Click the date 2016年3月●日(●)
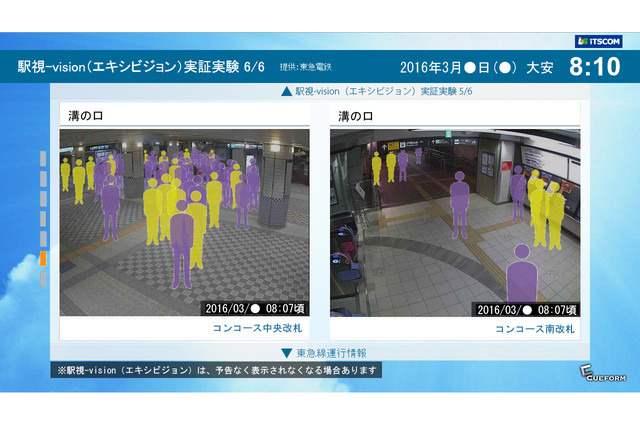 [458, 67]
